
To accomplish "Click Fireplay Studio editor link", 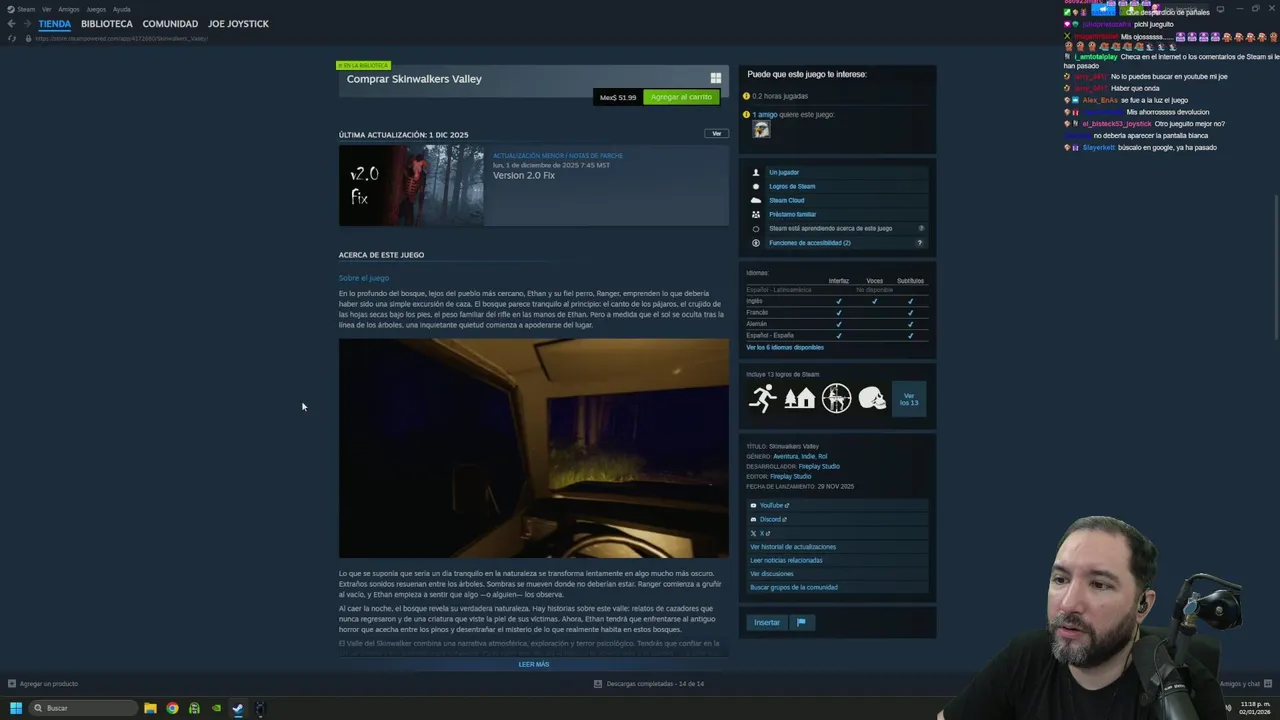I will (x=790, y=476).
